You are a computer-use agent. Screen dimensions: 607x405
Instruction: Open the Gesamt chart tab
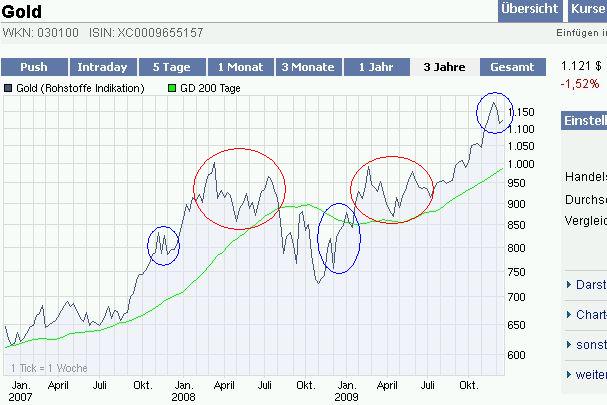click(513, 67)
